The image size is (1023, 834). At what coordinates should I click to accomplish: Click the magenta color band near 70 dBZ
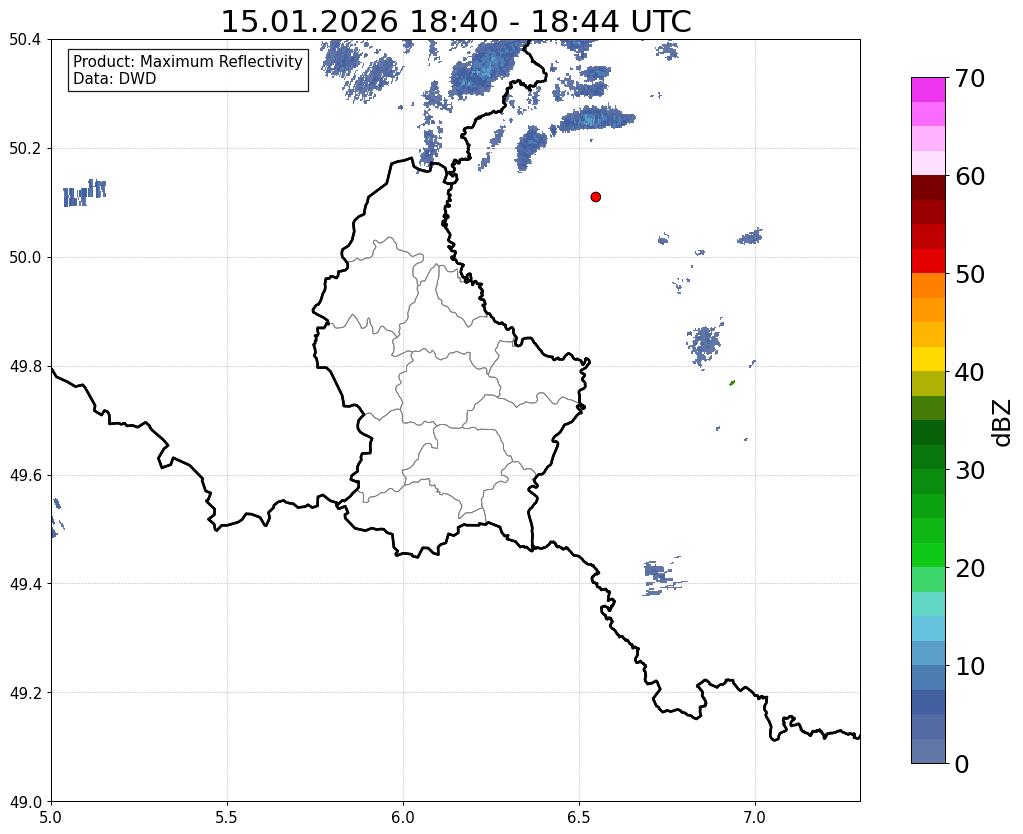[x=928, y=90]
